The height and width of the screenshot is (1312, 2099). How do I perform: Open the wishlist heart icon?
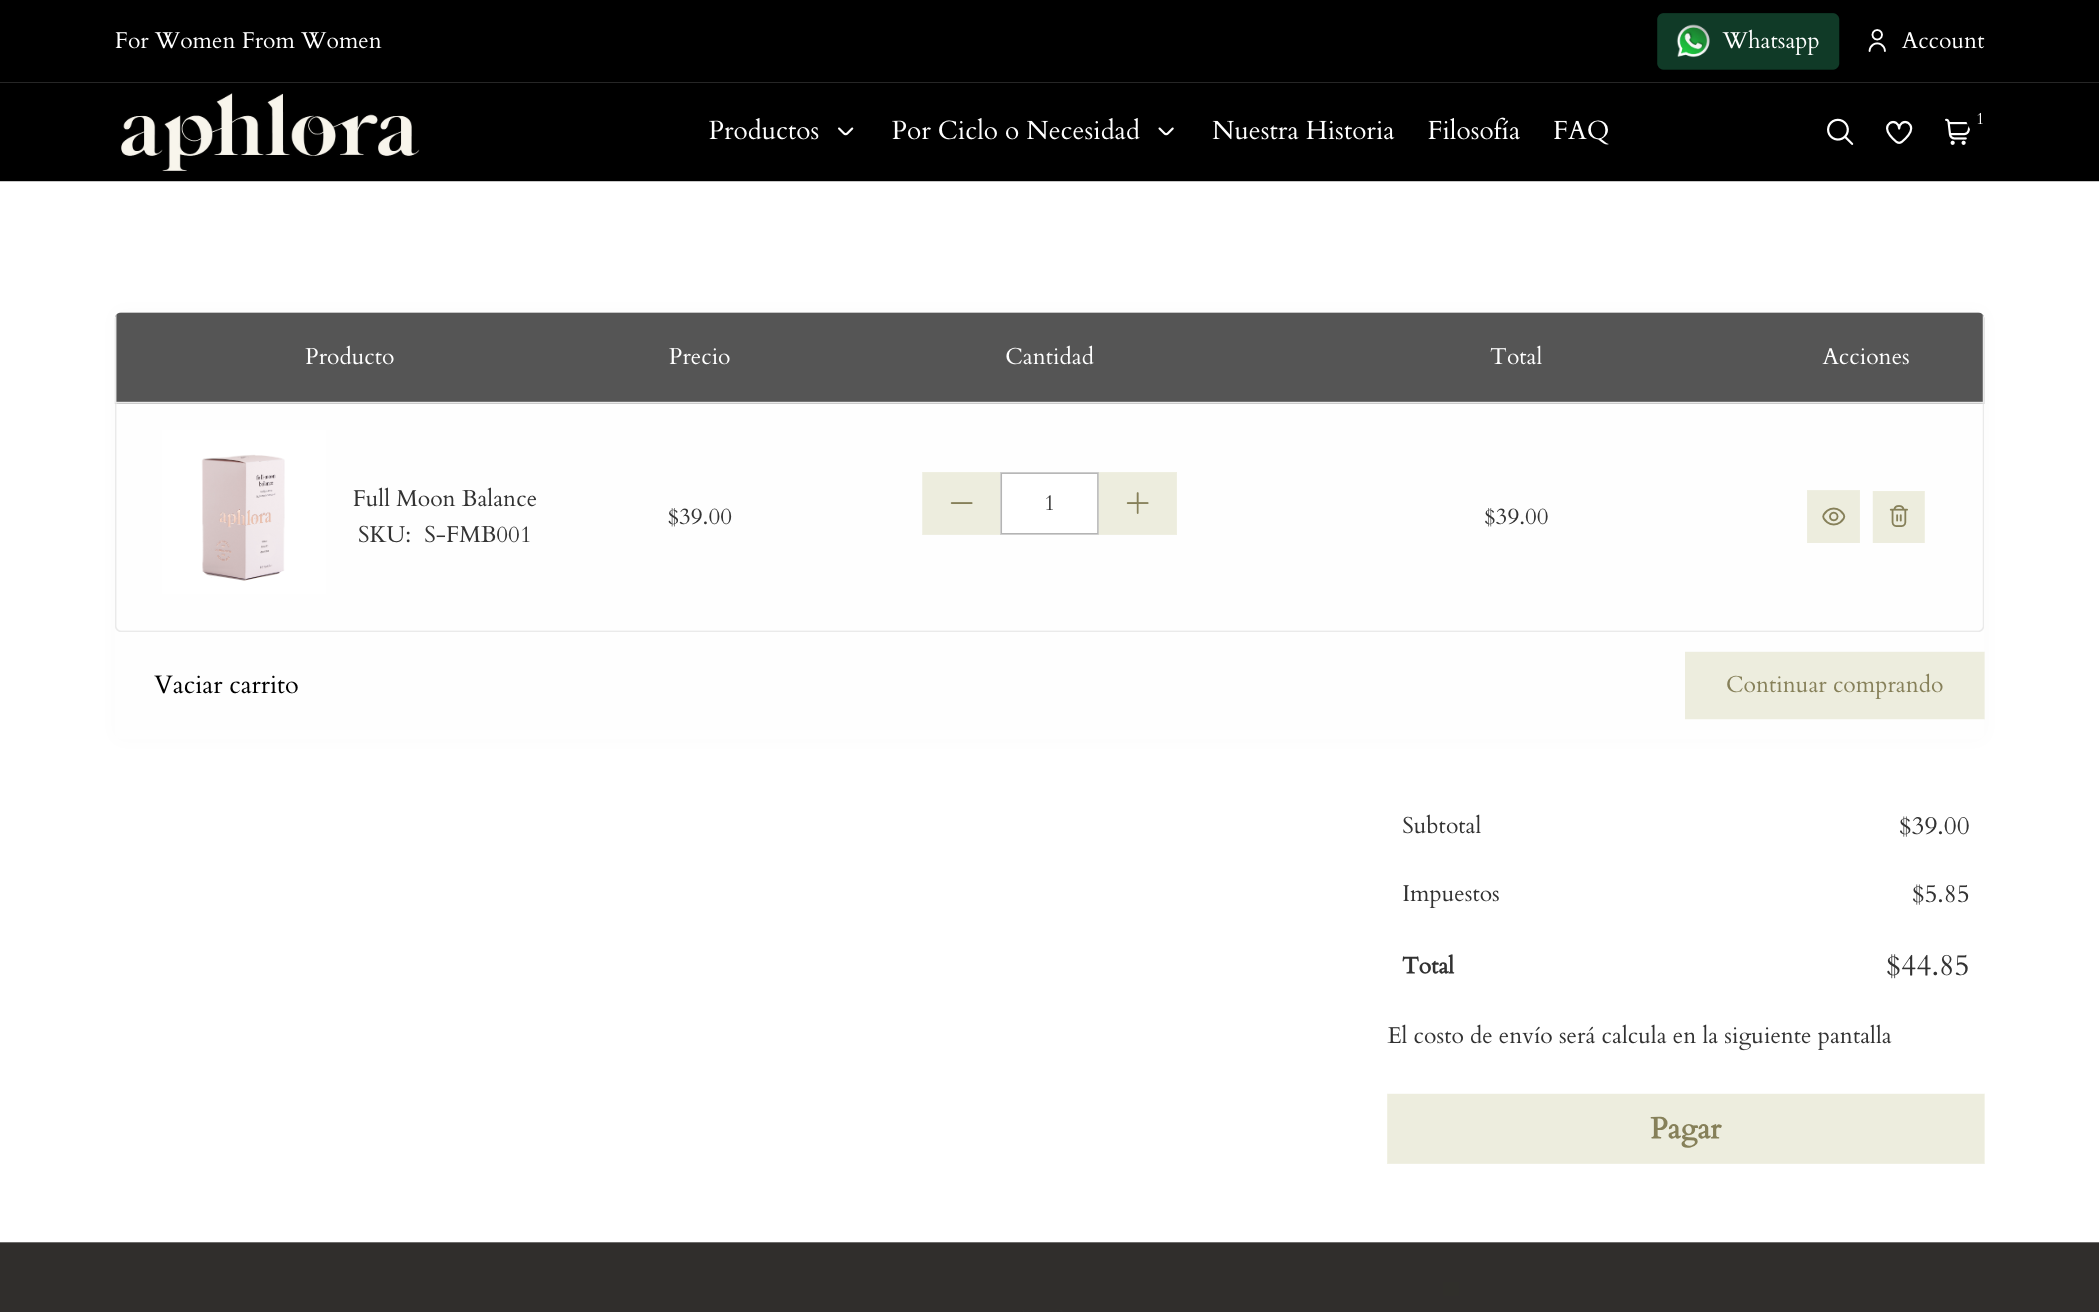tap(1898, 131)
